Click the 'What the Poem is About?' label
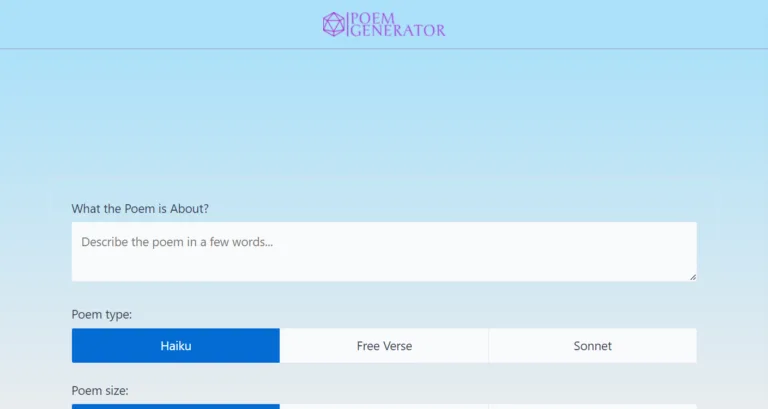The image size is (768, 409). click(x=140, y=209)
